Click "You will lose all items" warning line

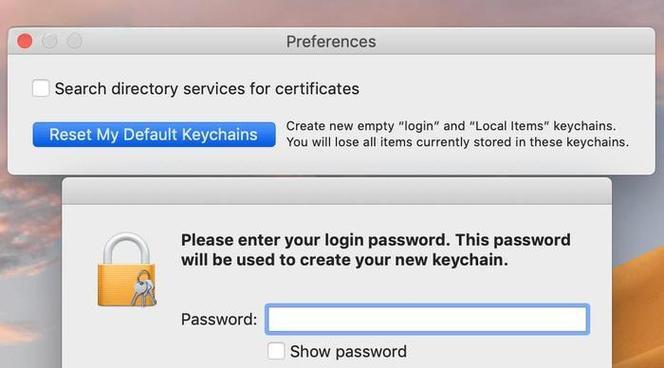coord(457,142)
